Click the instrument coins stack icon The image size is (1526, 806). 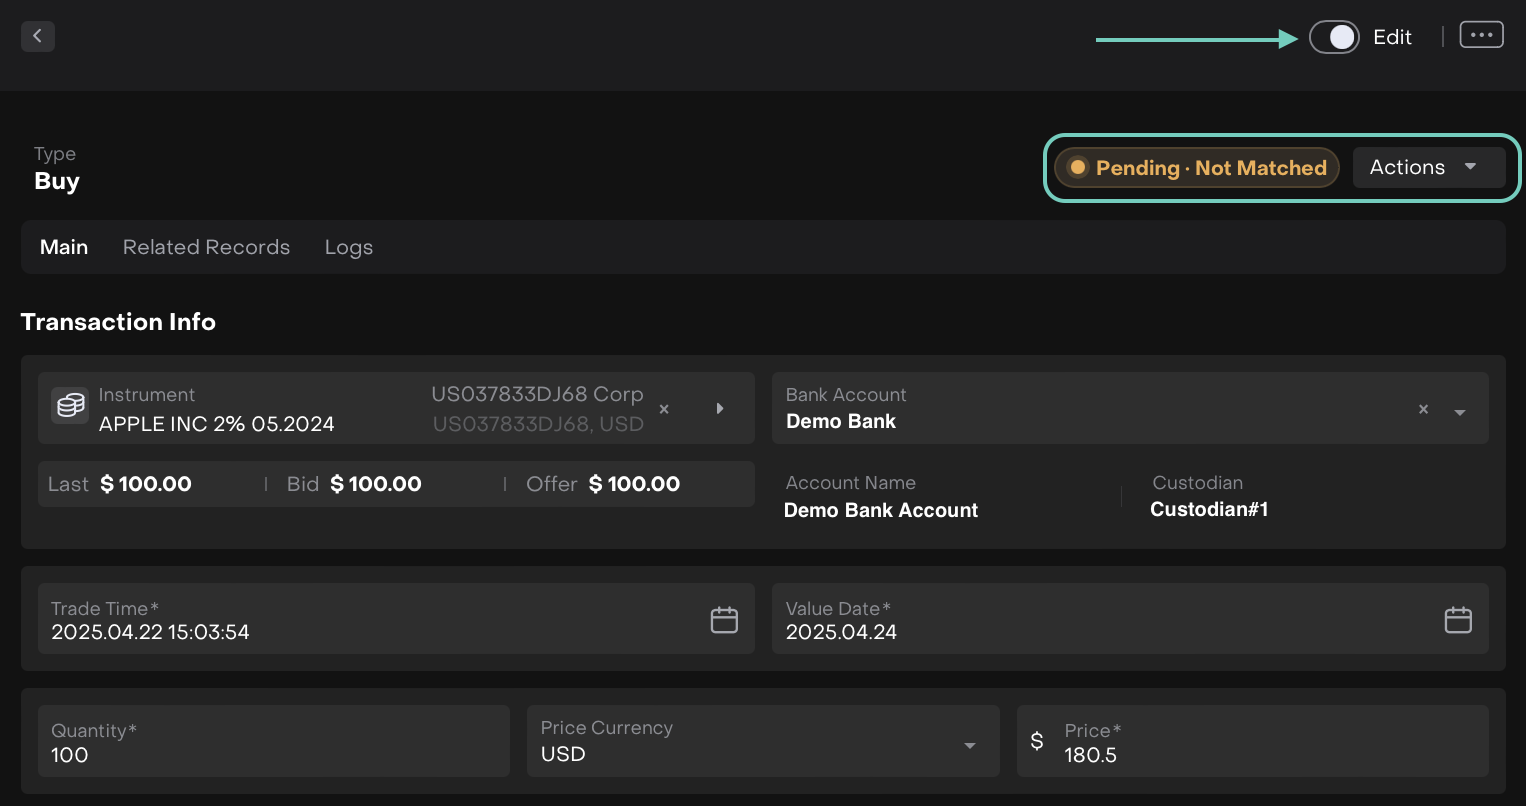70,406
